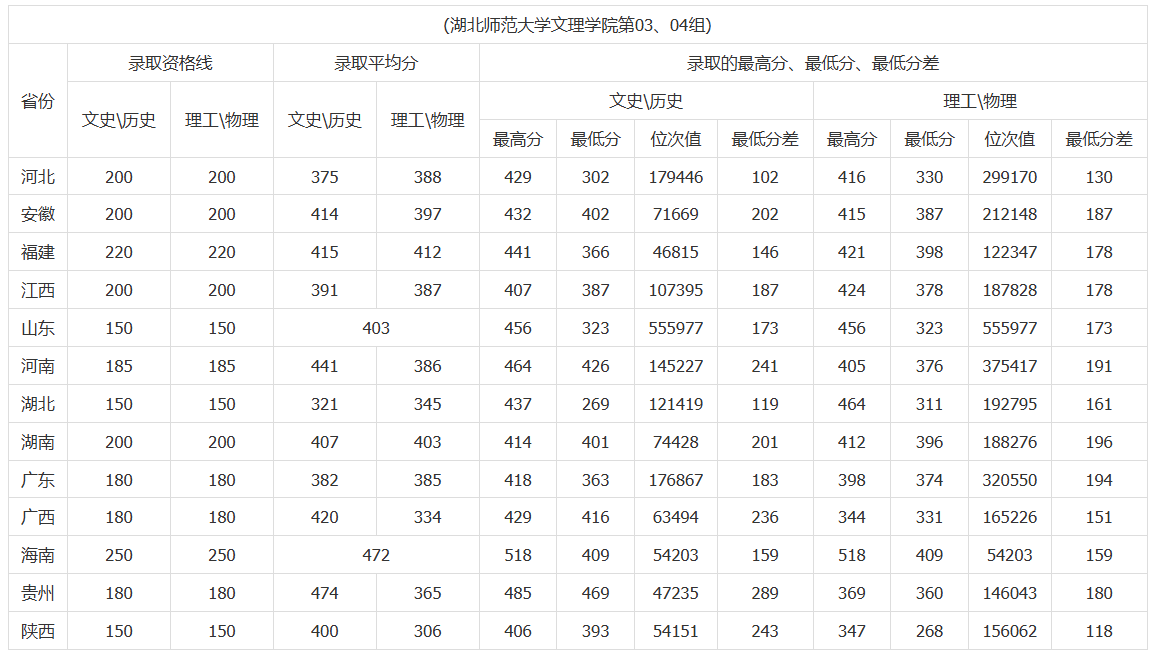Click 贵州 文史 highest score 485
This screenshot has height=656, width=1153.
click(x=518, y=593)
